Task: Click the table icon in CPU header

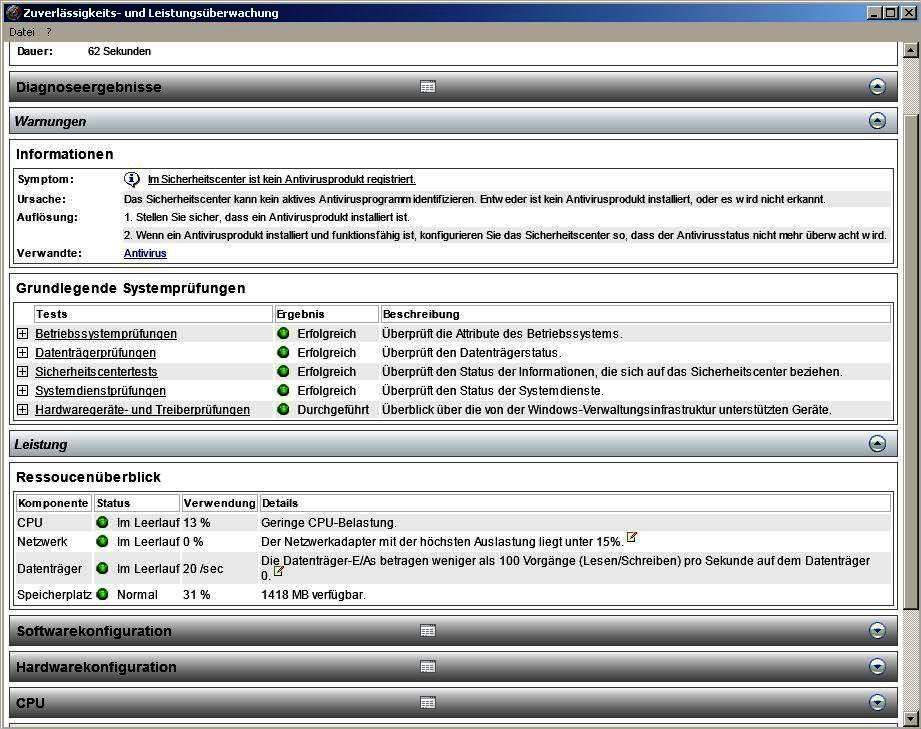Action: (x=428, y=703)
